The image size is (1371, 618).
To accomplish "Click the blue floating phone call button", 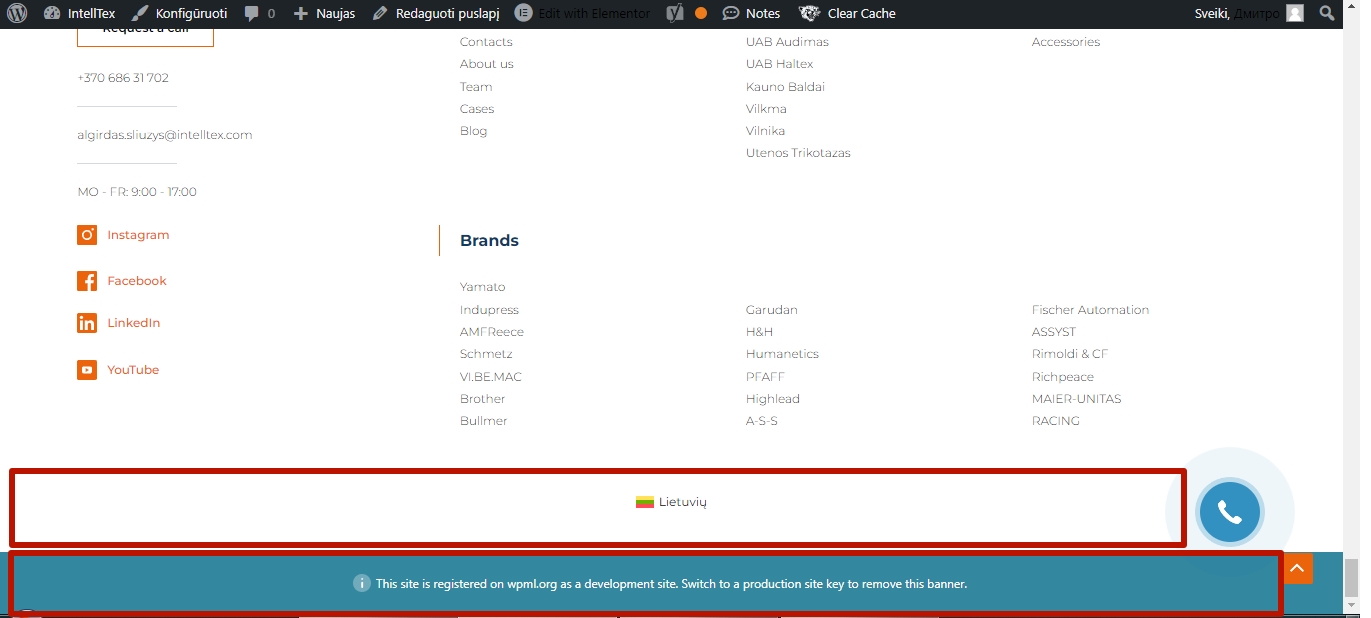I will (1229, 512).
